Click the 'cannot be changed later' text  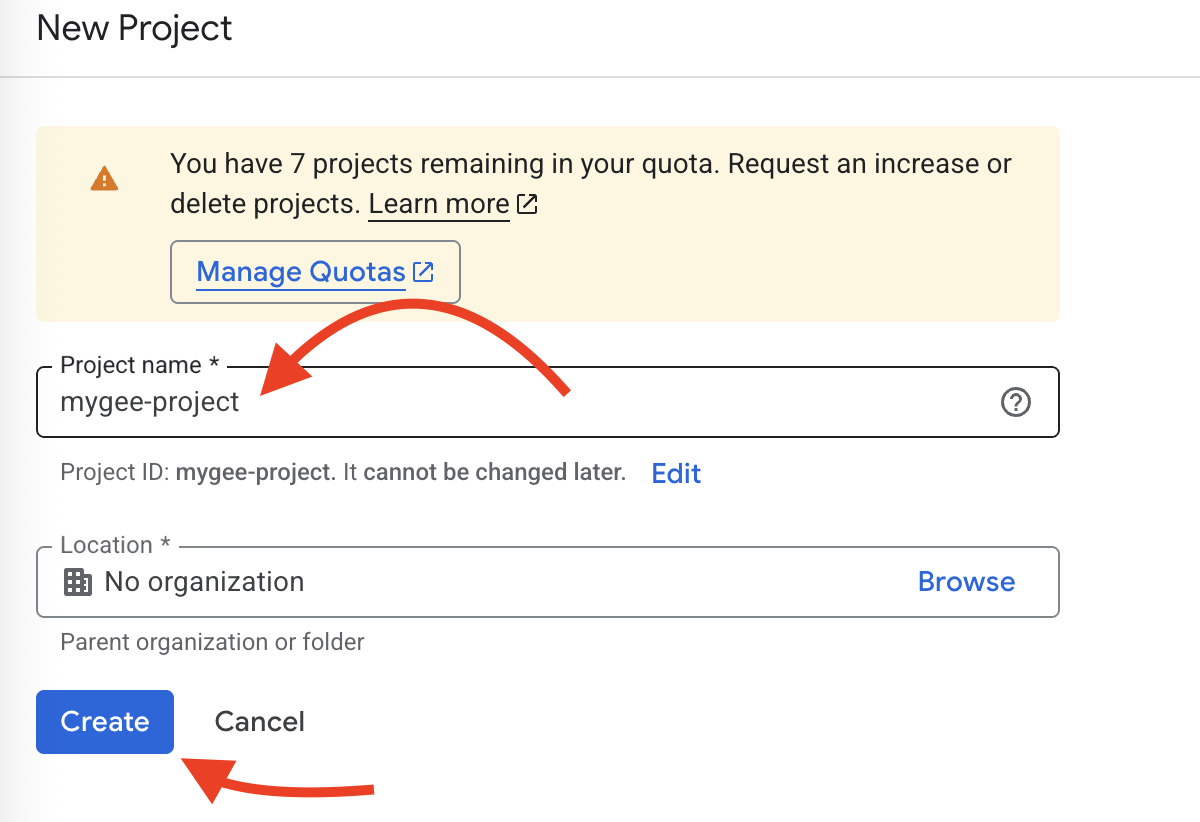point(494,472)
